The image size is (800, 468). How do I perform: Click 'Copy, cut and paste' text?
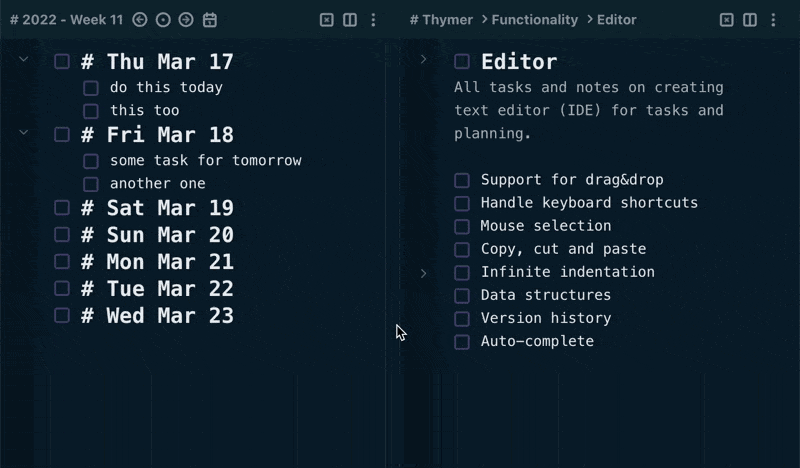click(563, 249)
